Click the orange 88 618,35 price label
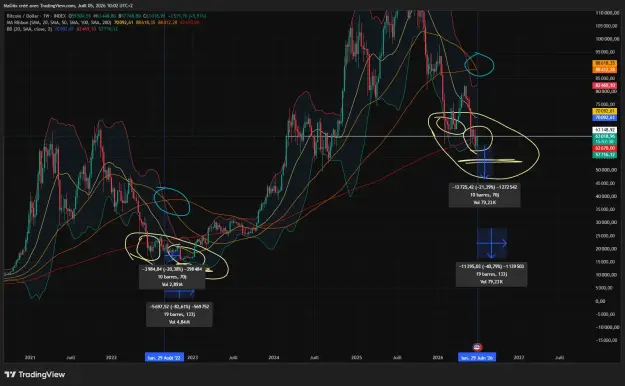The image size is (625, 386). pyautogui.click(x=605, y=63)
